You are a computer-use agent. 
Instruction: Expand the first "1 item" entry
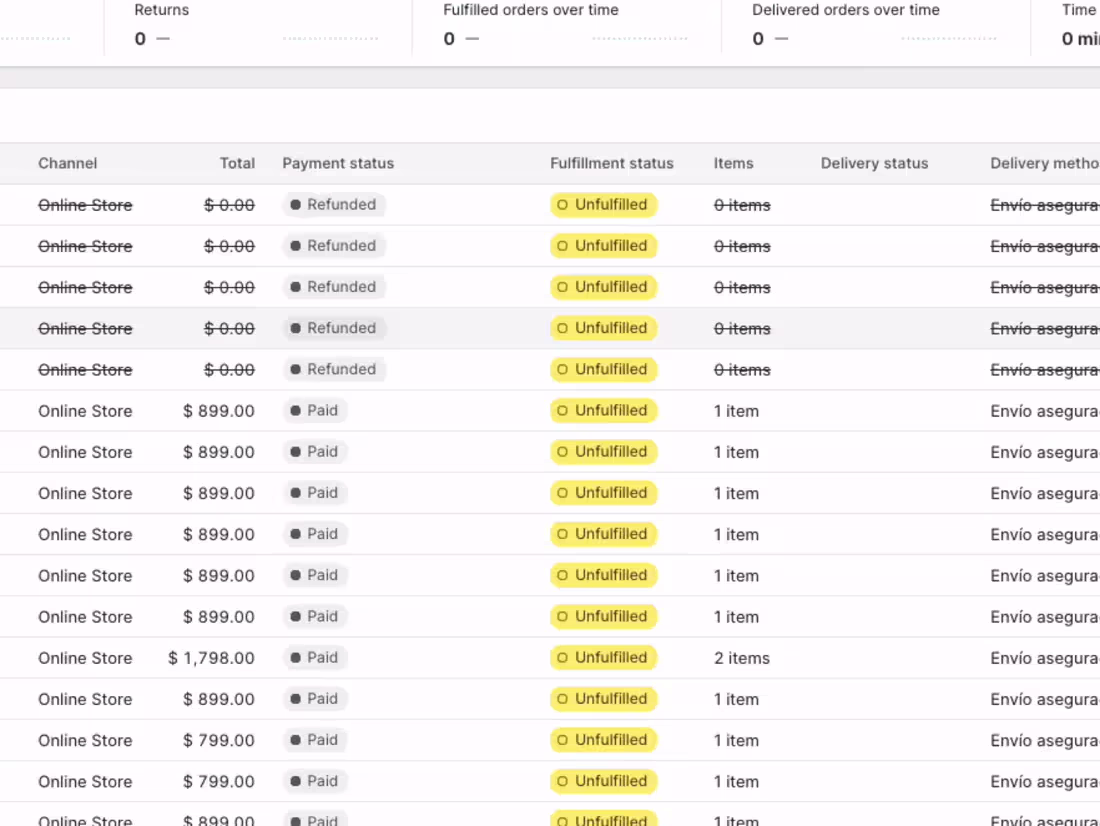tap(736, 411)
